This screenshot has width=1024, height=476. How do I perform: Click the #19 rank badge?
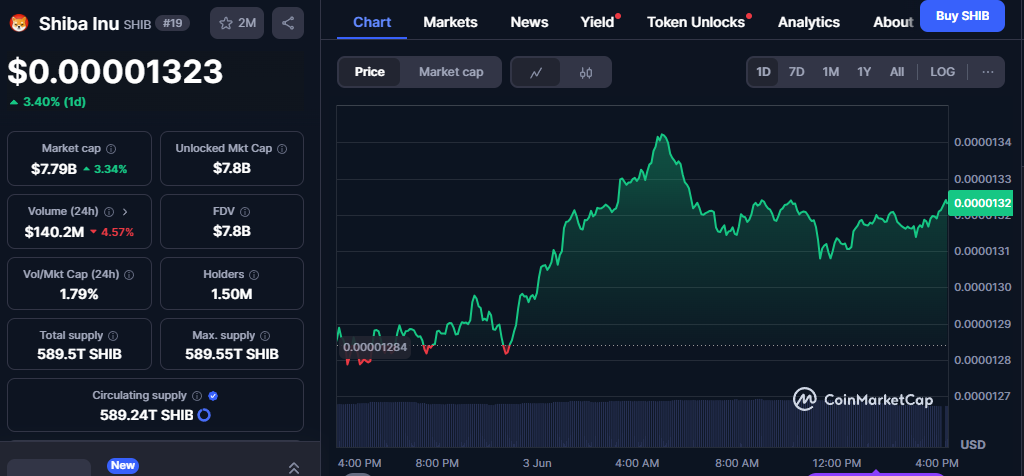172,24
